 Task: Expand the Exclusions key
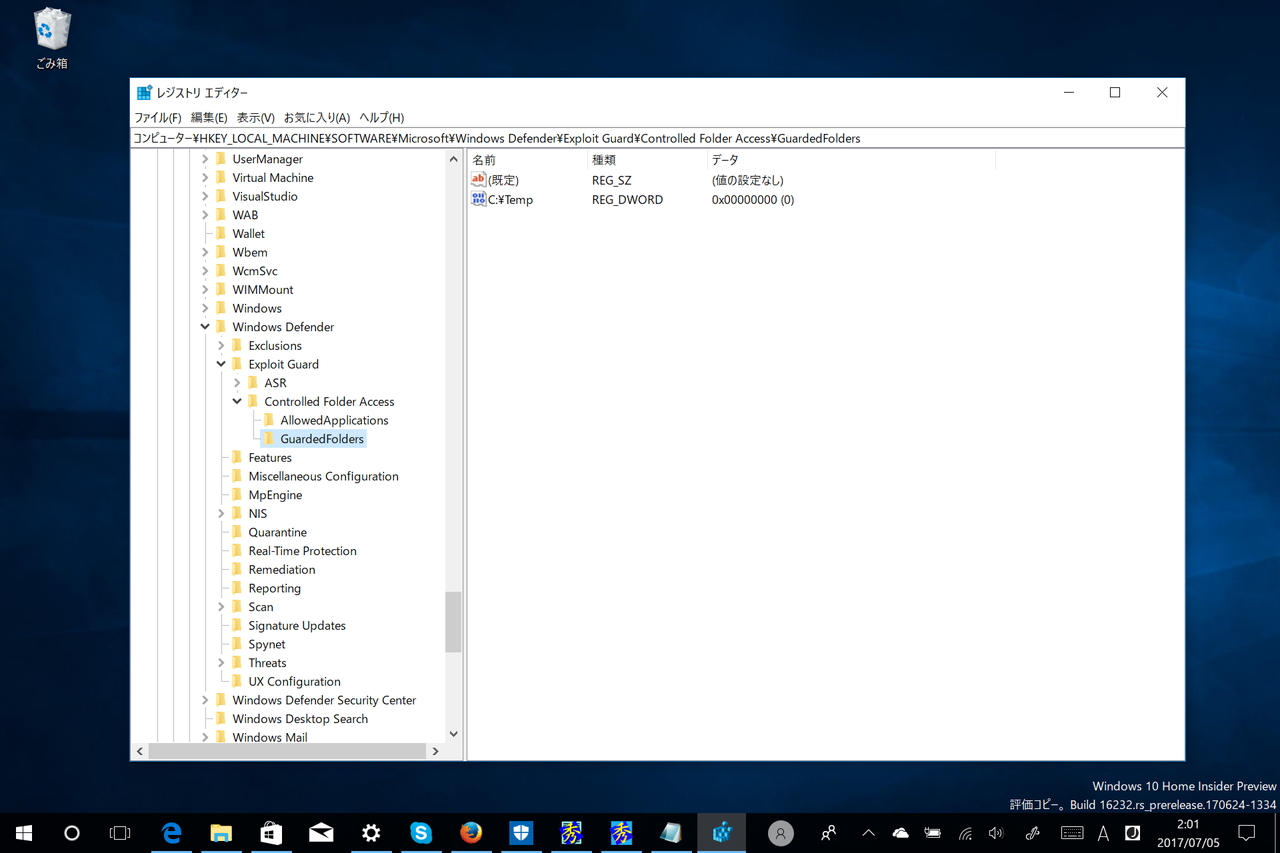coord(221,345)
